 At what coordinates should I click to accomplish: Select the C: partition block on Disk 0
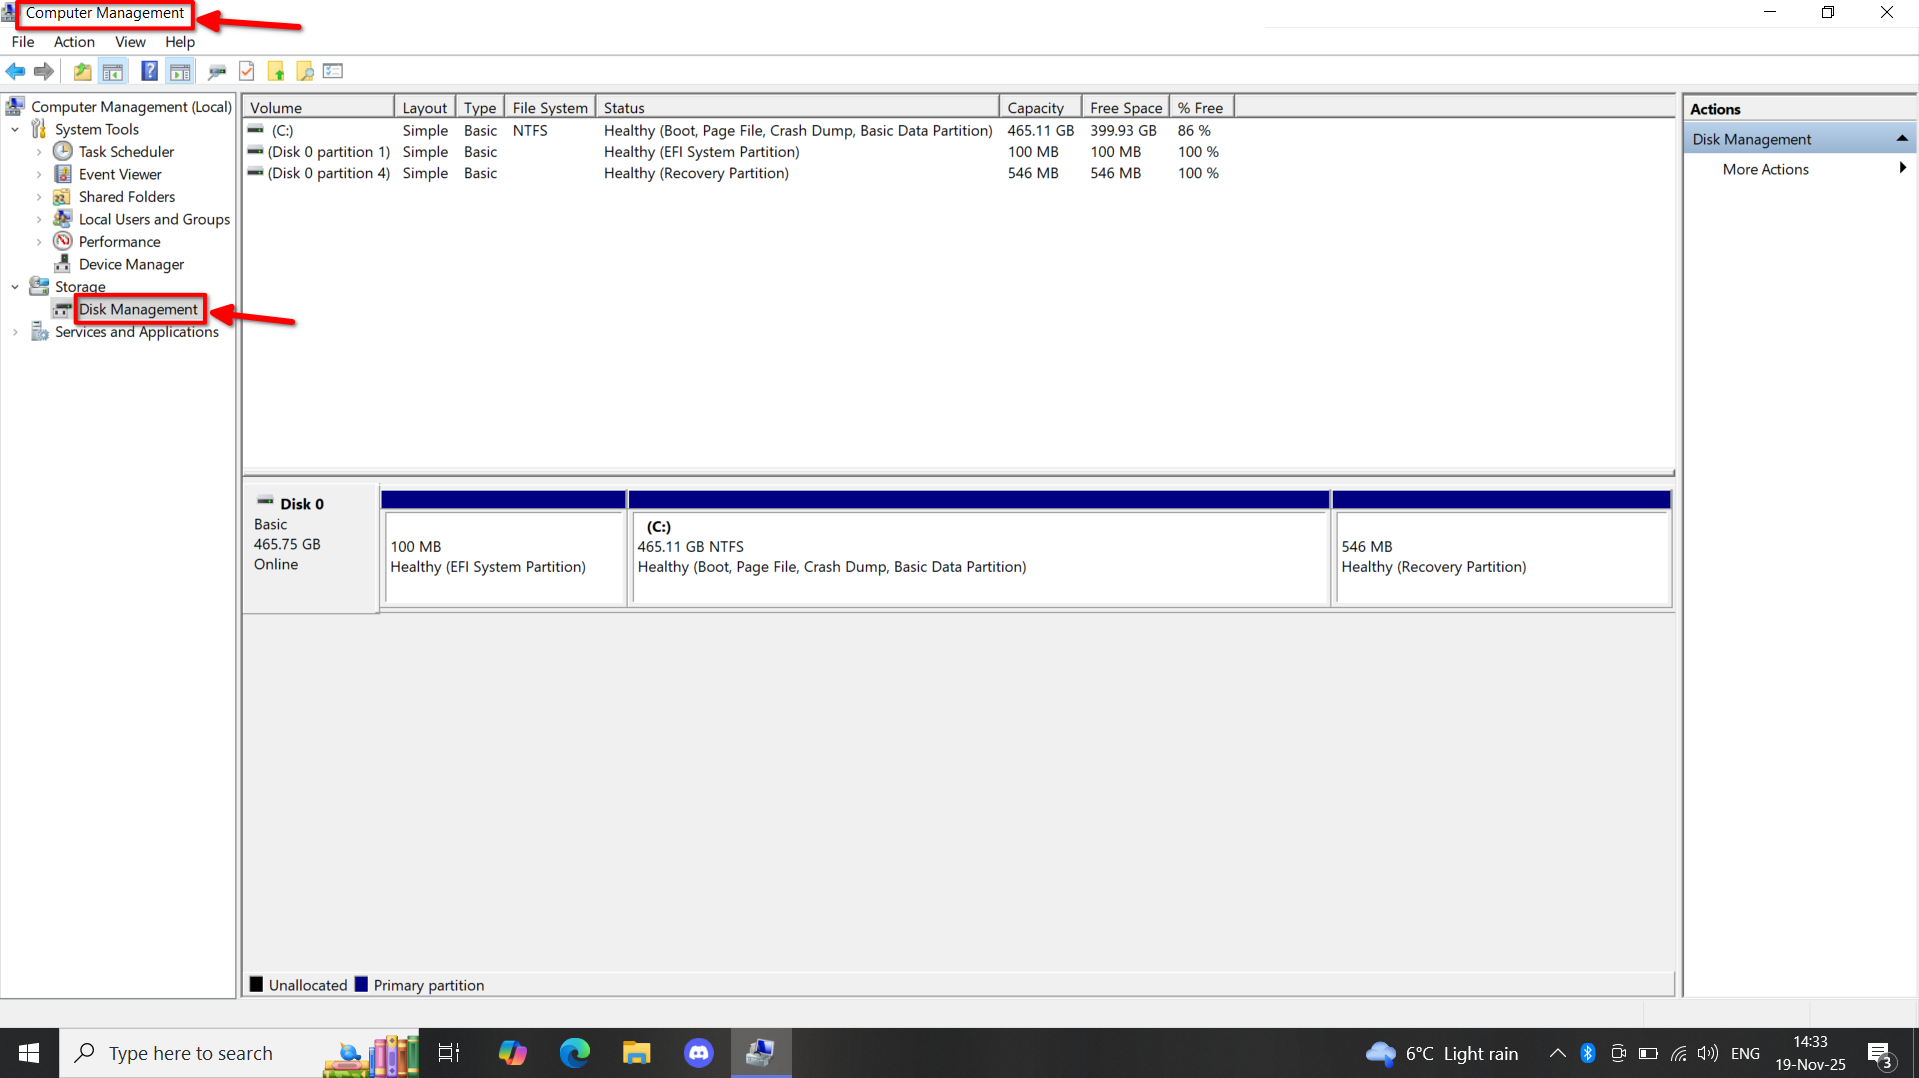tap(979, 557)
